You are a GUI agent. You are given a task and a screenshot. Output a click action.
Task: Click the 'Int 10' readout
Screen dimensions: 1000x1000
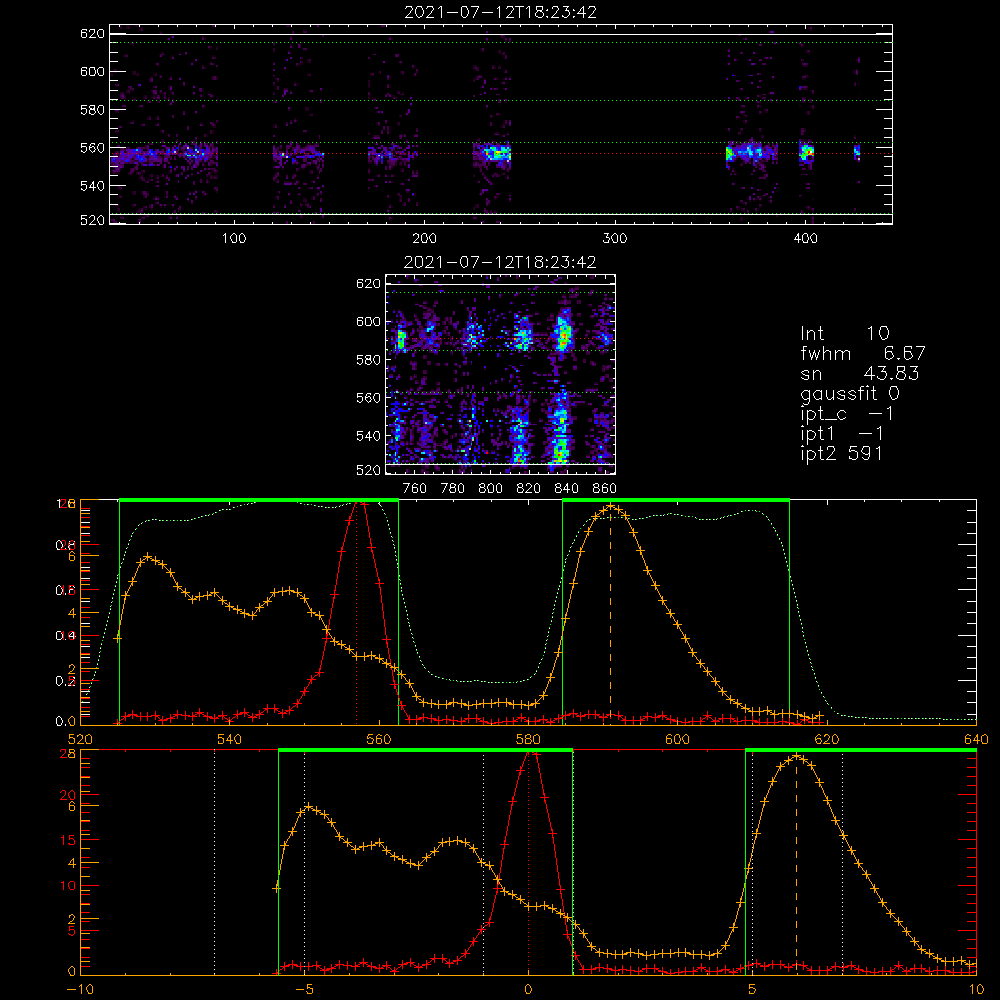[x=845, y=333]
